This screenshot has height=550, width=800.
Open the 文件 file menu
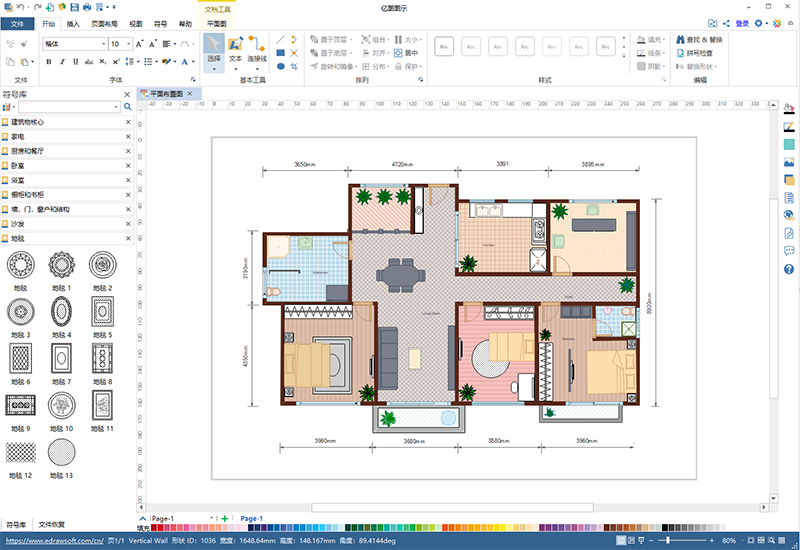(17, 23)
